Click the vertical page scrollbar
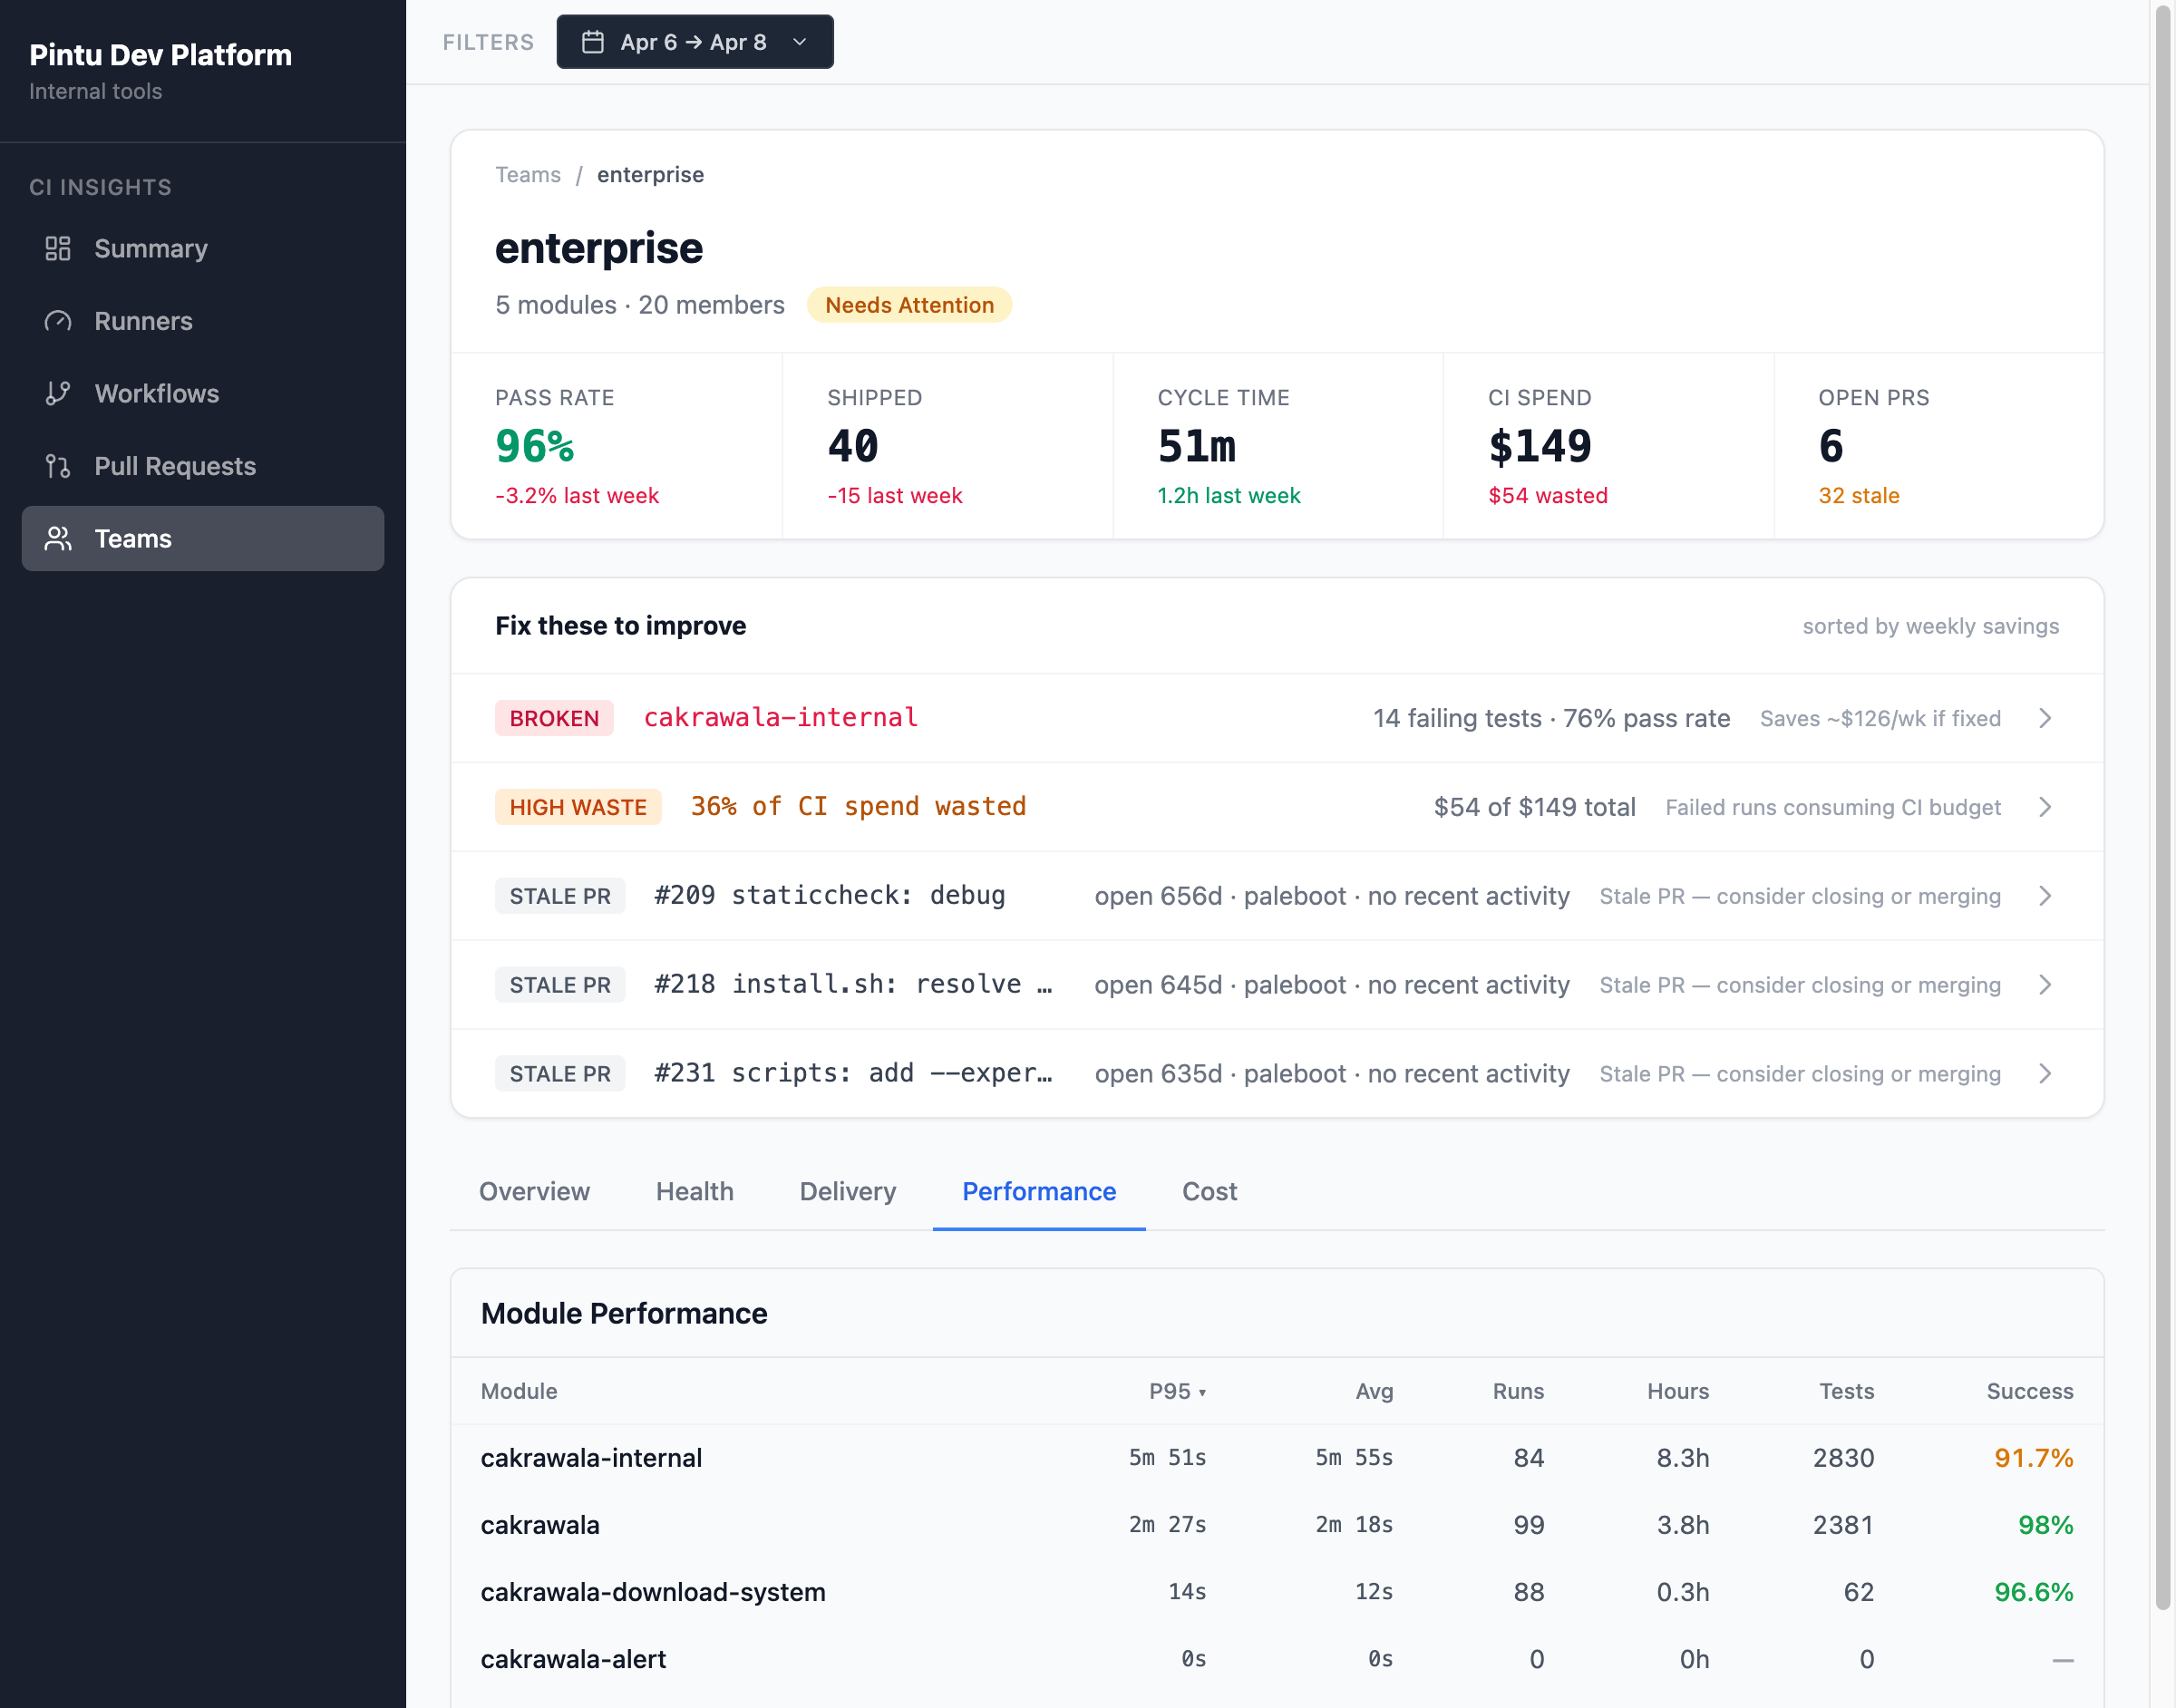This screenshot has width=2176, height=1708. (2162, 800)
